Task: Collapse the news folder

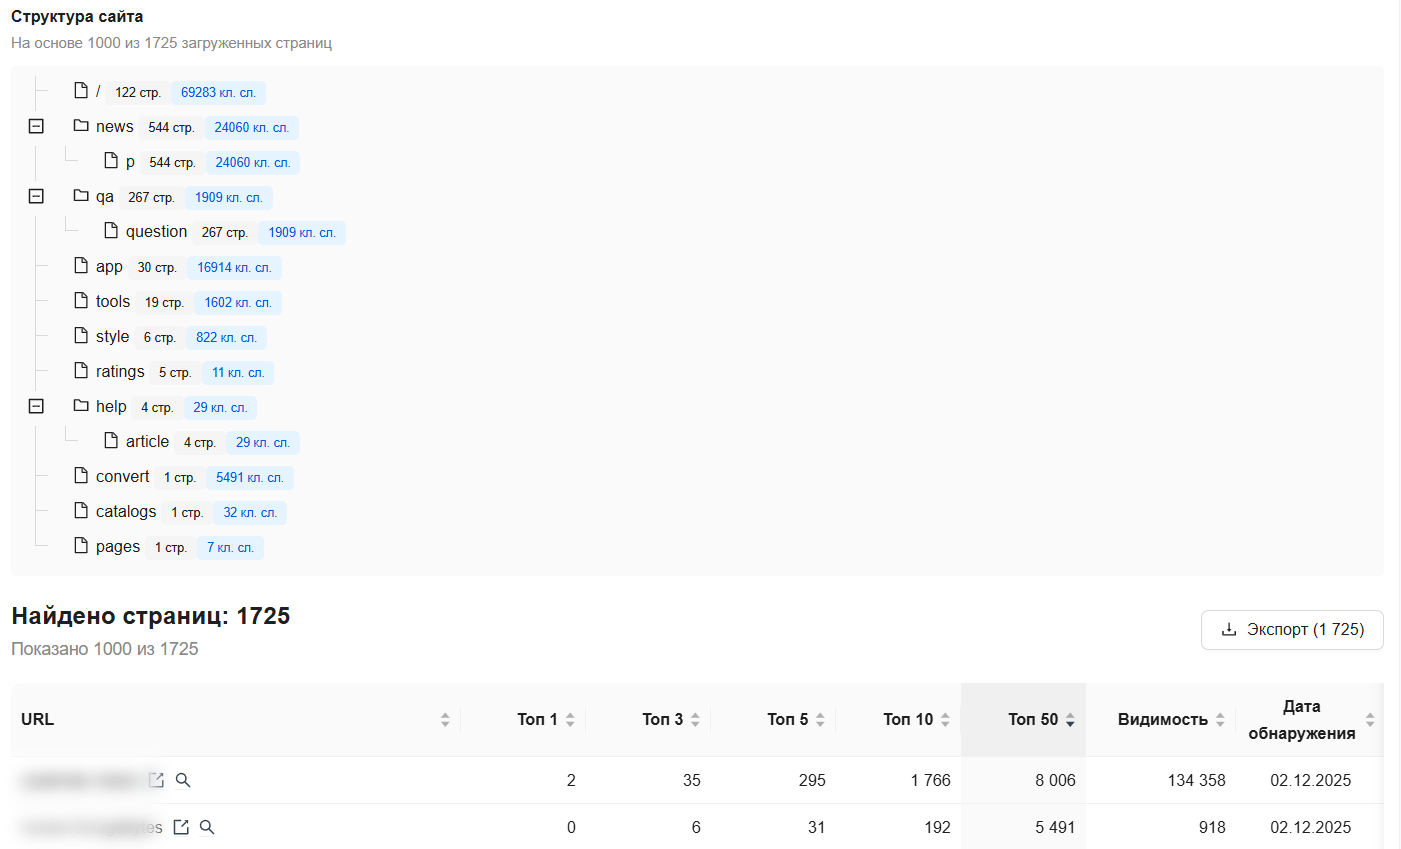Action: tap(36, 127)
